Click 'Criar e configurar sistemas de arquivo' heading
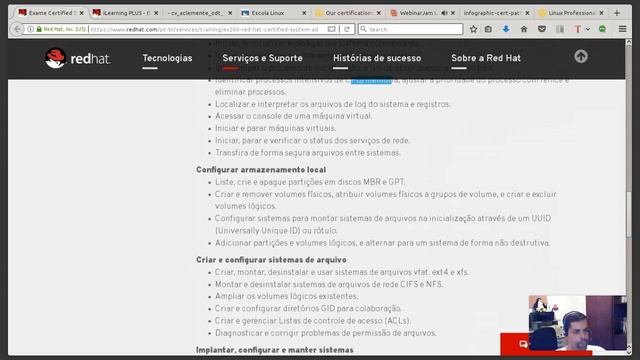 tap(271, 260)
